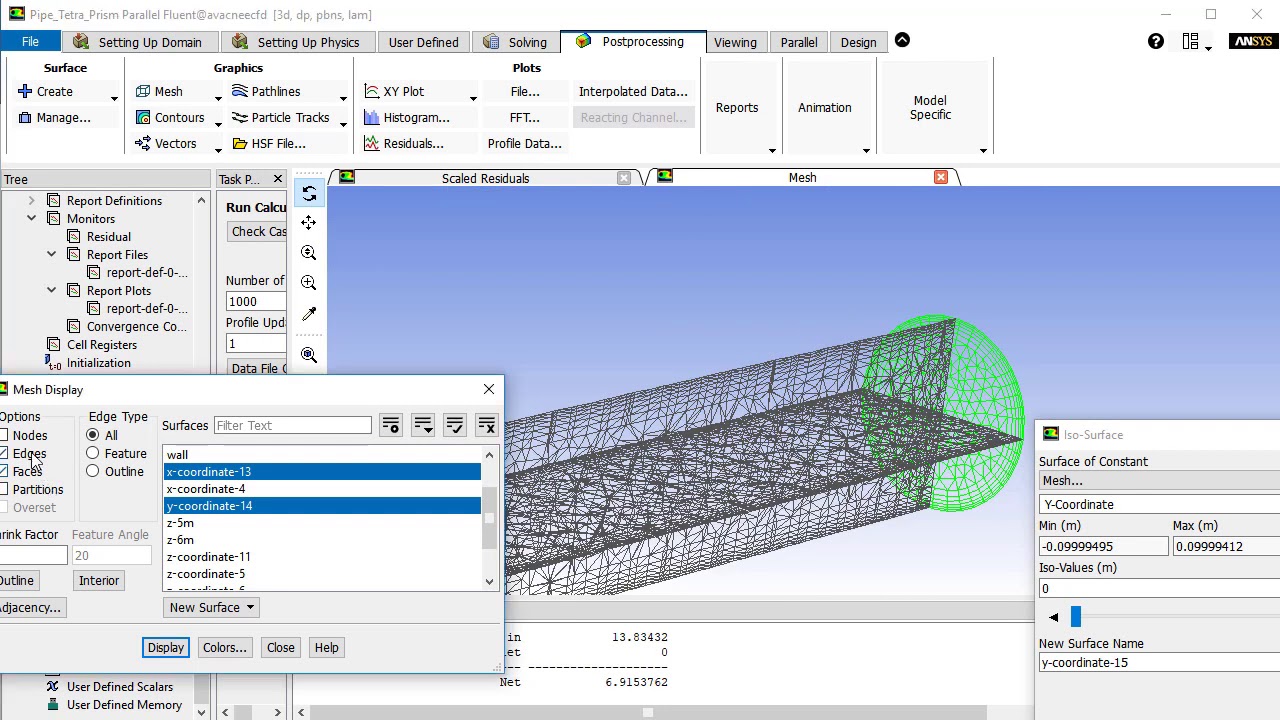This screenshot has width=1280, height=720.
Task: Switch to User Defined tab
Action: point(424,42)
